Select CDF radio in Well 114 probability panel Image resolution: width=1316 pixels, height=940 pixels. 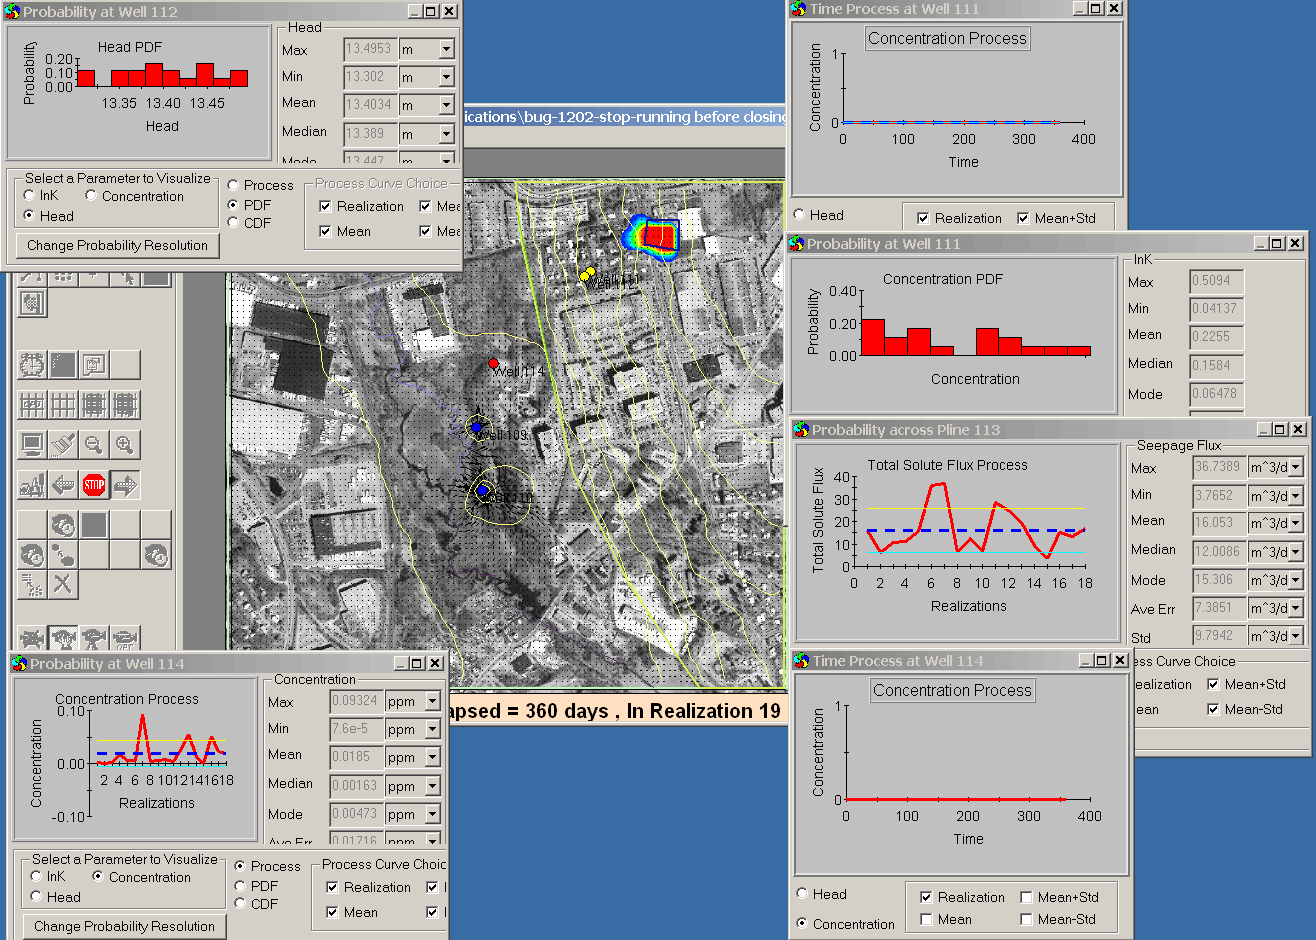[x=241, y=904]
